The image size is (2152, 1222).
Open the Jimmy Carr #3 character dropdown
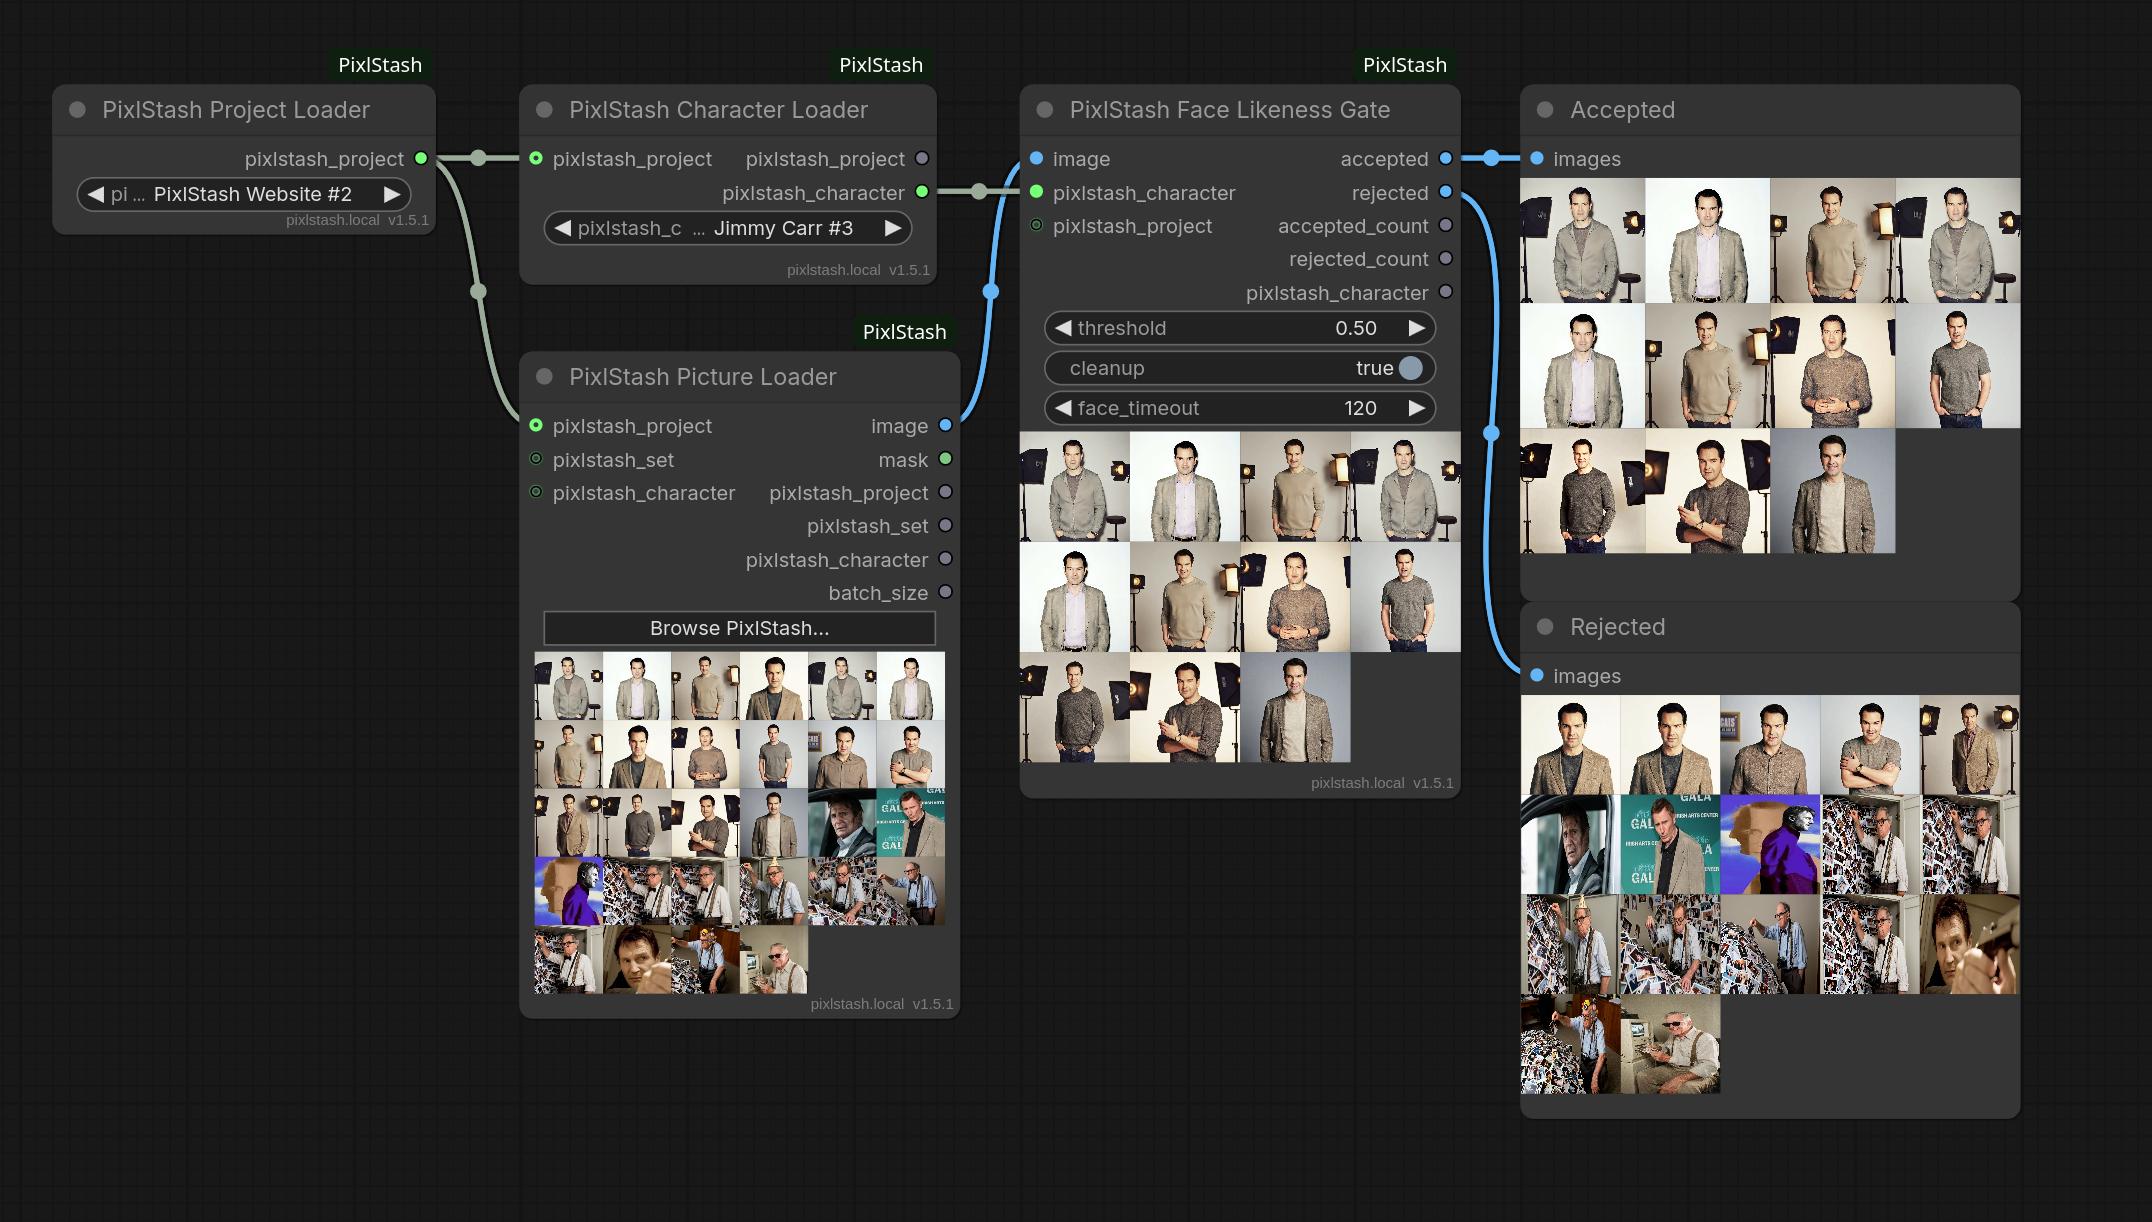(728, 228)
